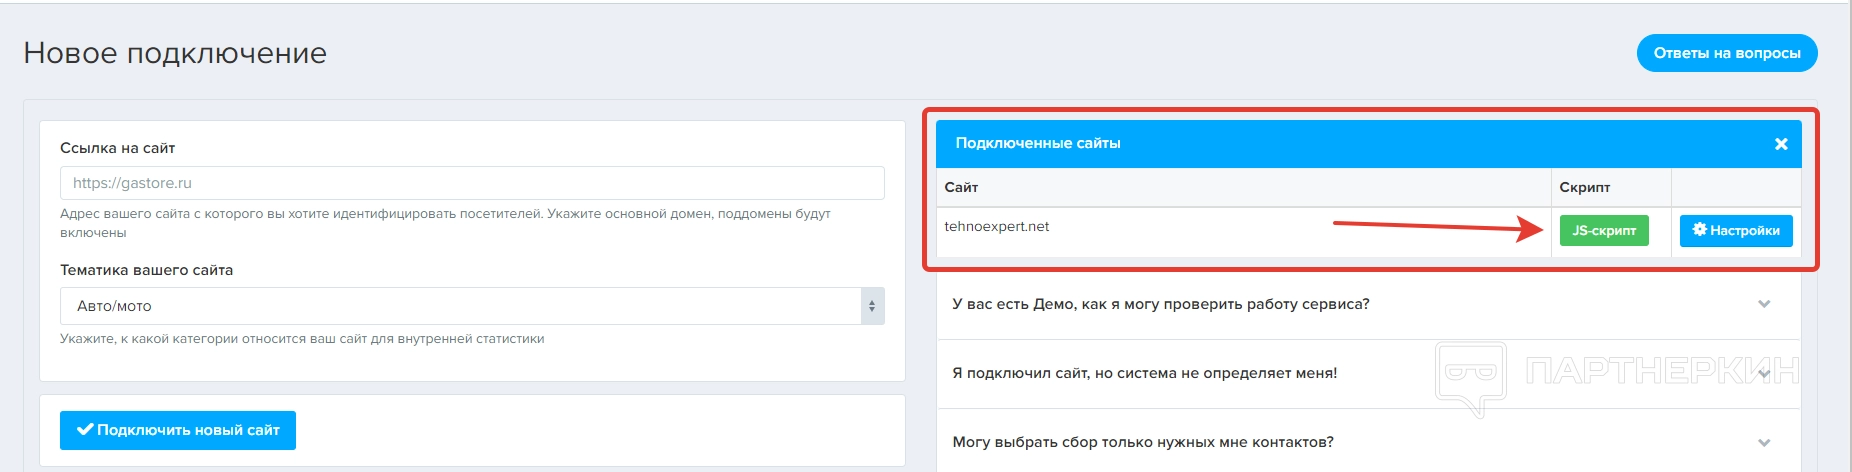
Task: Click the gear icon on Настройки
Action: pos(1699,230)
